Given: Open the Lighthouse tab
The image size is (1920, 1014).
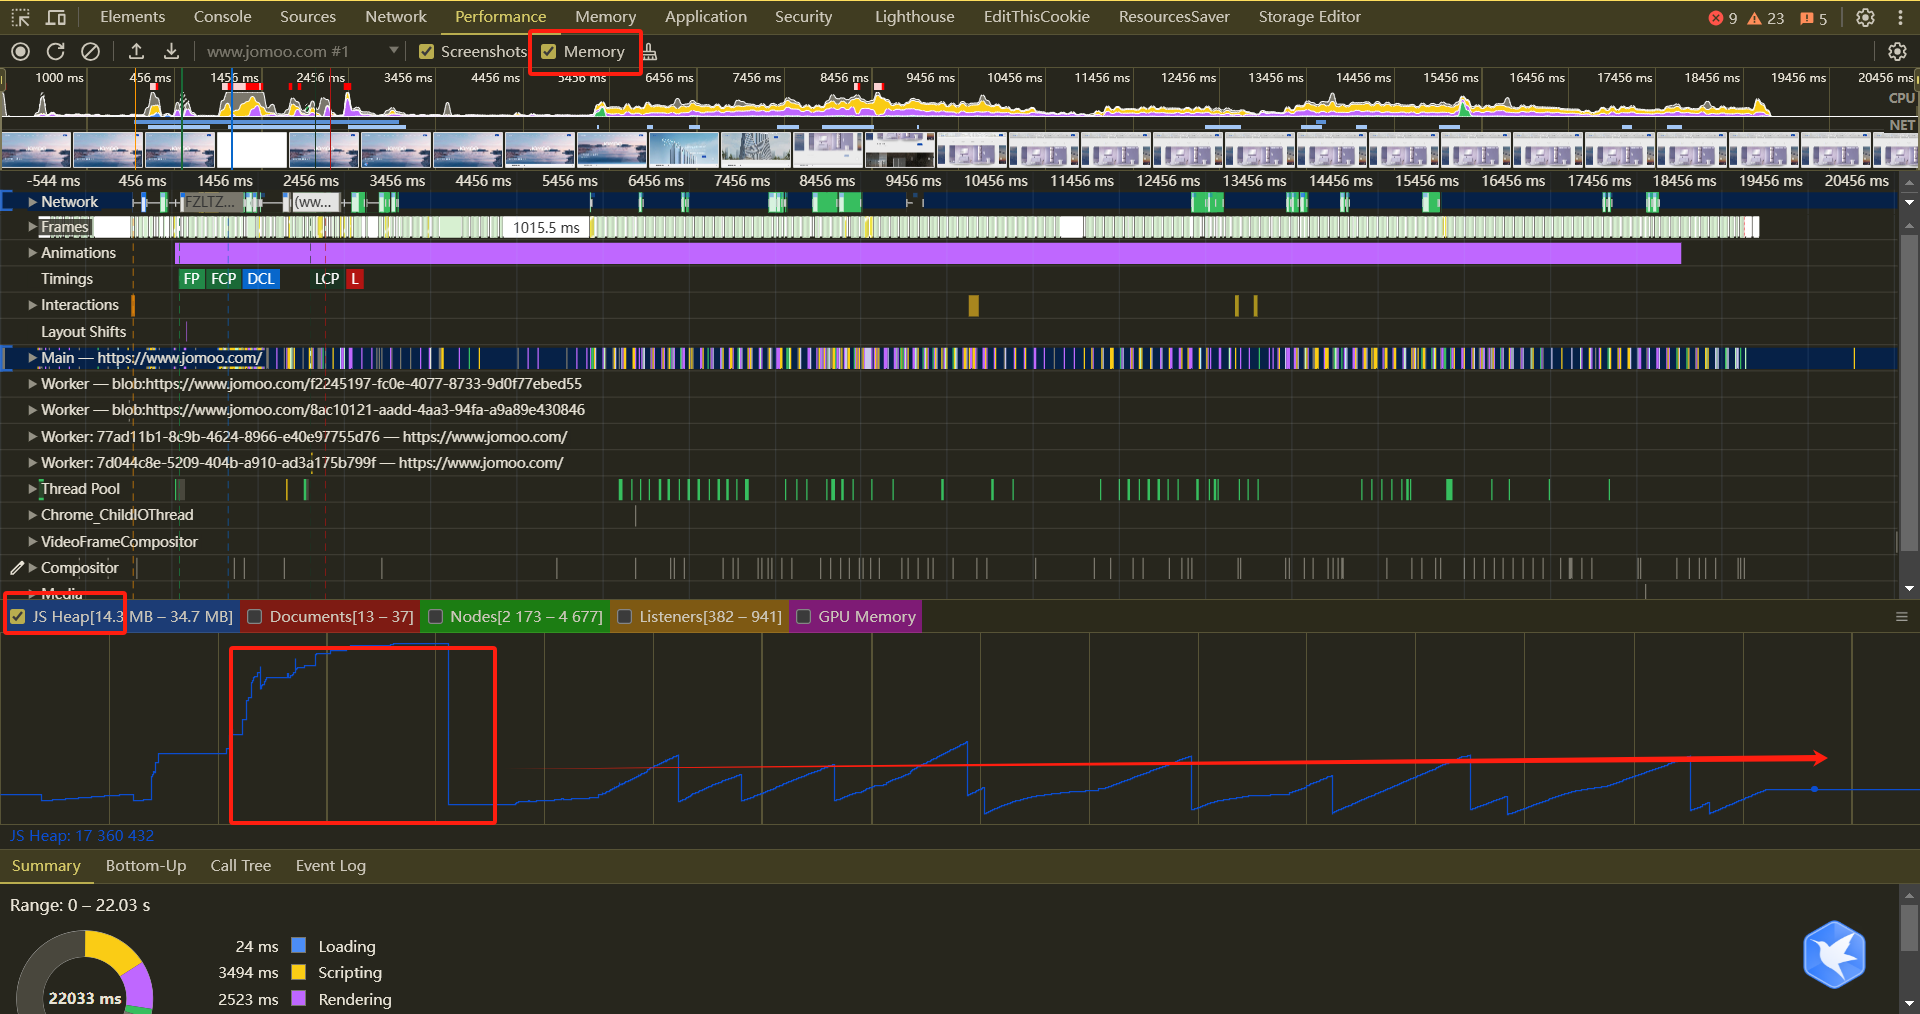Looking at the screenshot, I should click(915, 17).
